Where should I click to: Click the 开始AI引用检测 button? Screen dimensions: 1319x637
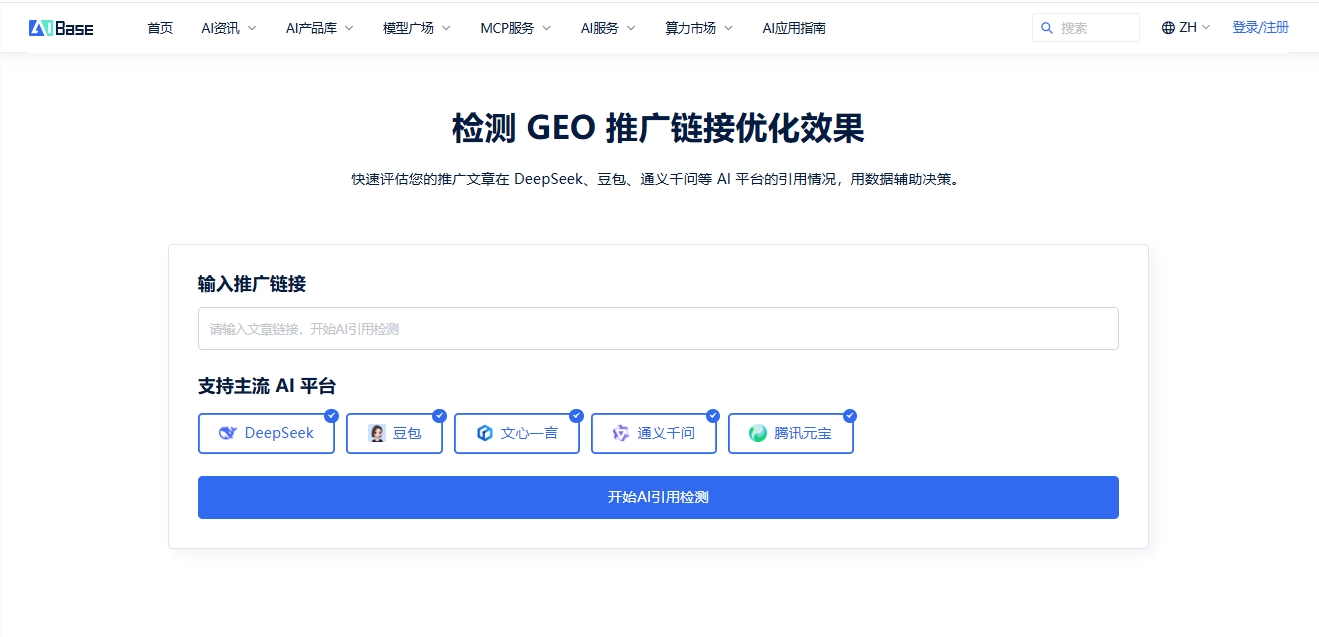tap(658, 497)
